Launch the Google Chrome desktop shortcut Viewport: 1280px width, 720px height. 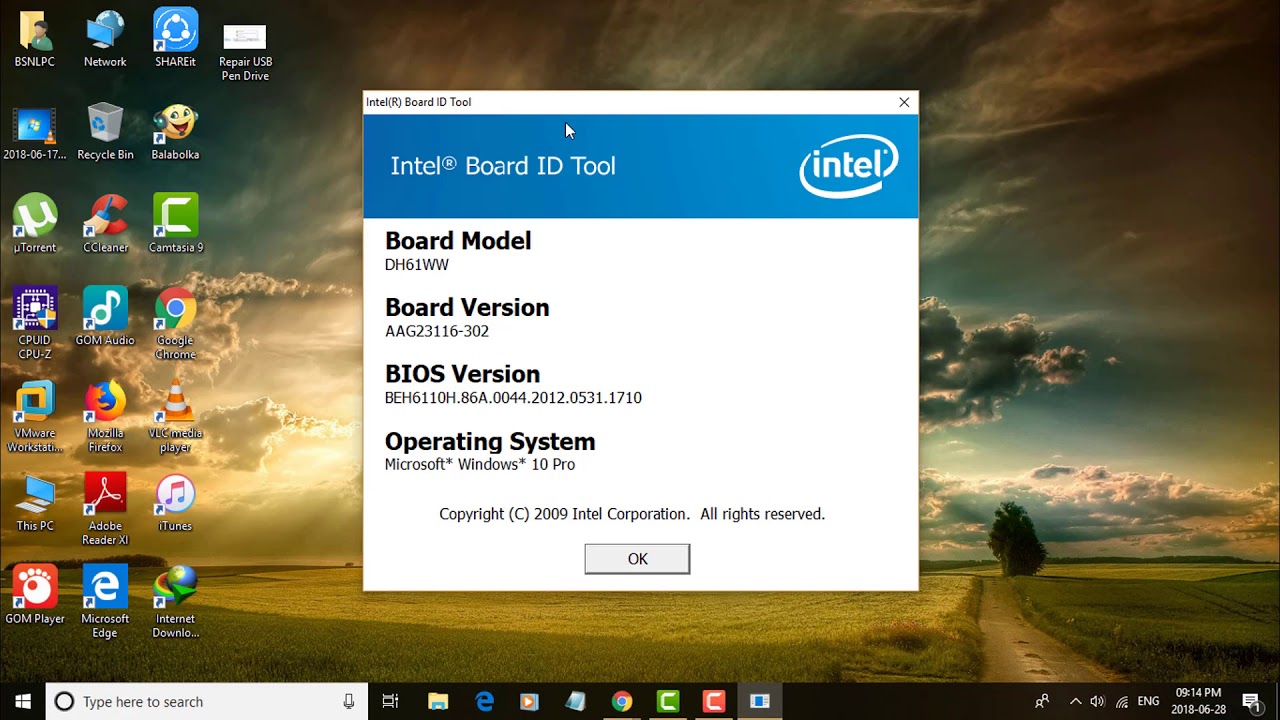[x=175, y=323]
